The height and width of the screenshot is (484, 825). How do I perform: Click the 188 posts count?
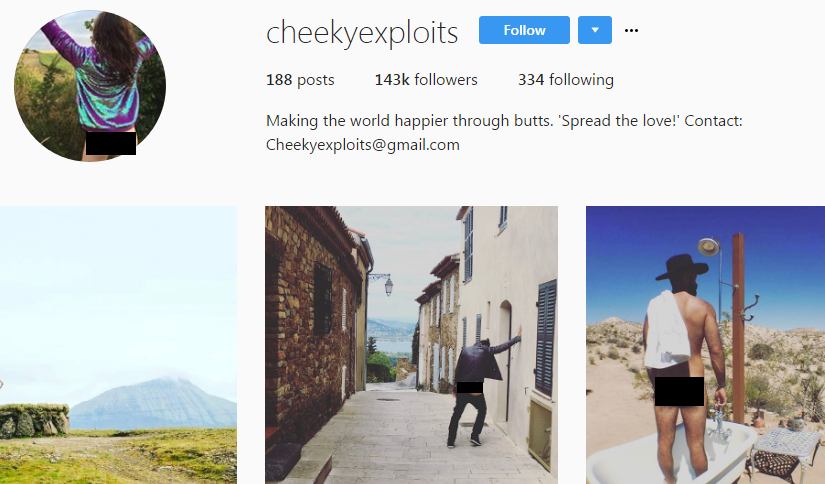(300, 80)
